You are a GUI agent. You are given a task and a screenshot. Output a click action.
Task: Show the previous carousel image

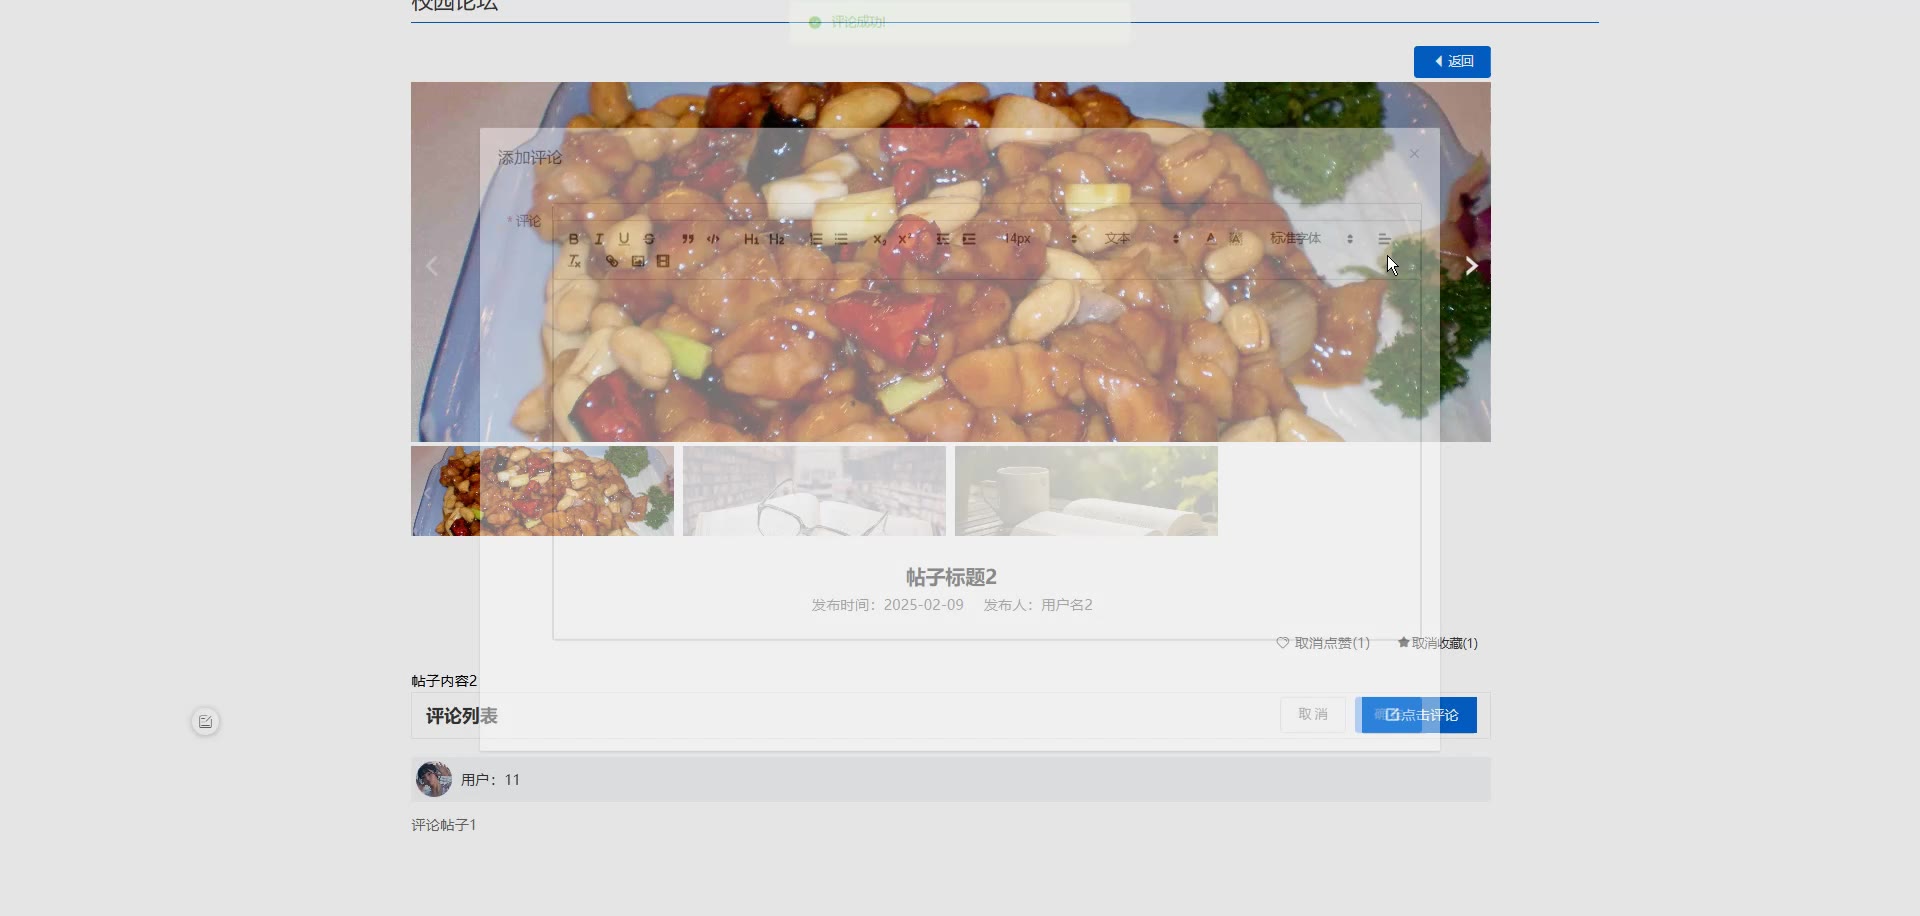tap(432, 266)
